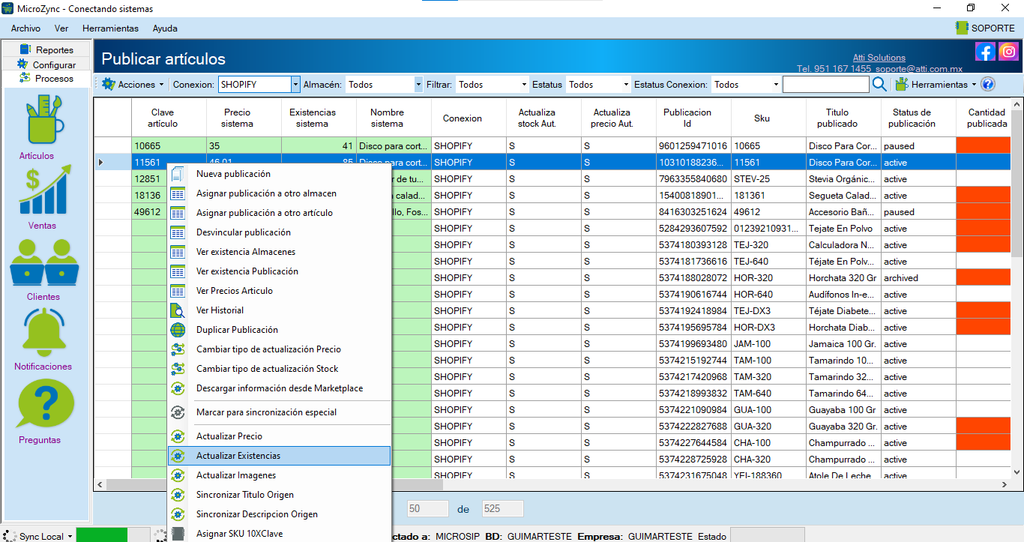
Task: Click the Actualizar Precio sync icon
Action: tap(178, 436)
